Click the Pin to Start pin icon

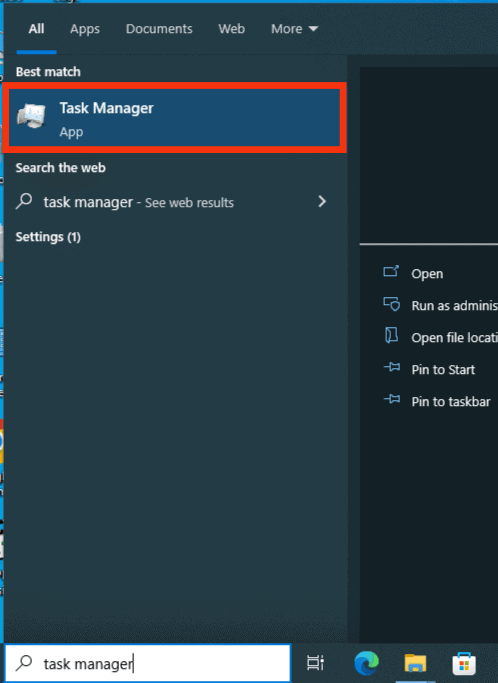(392, 367)
